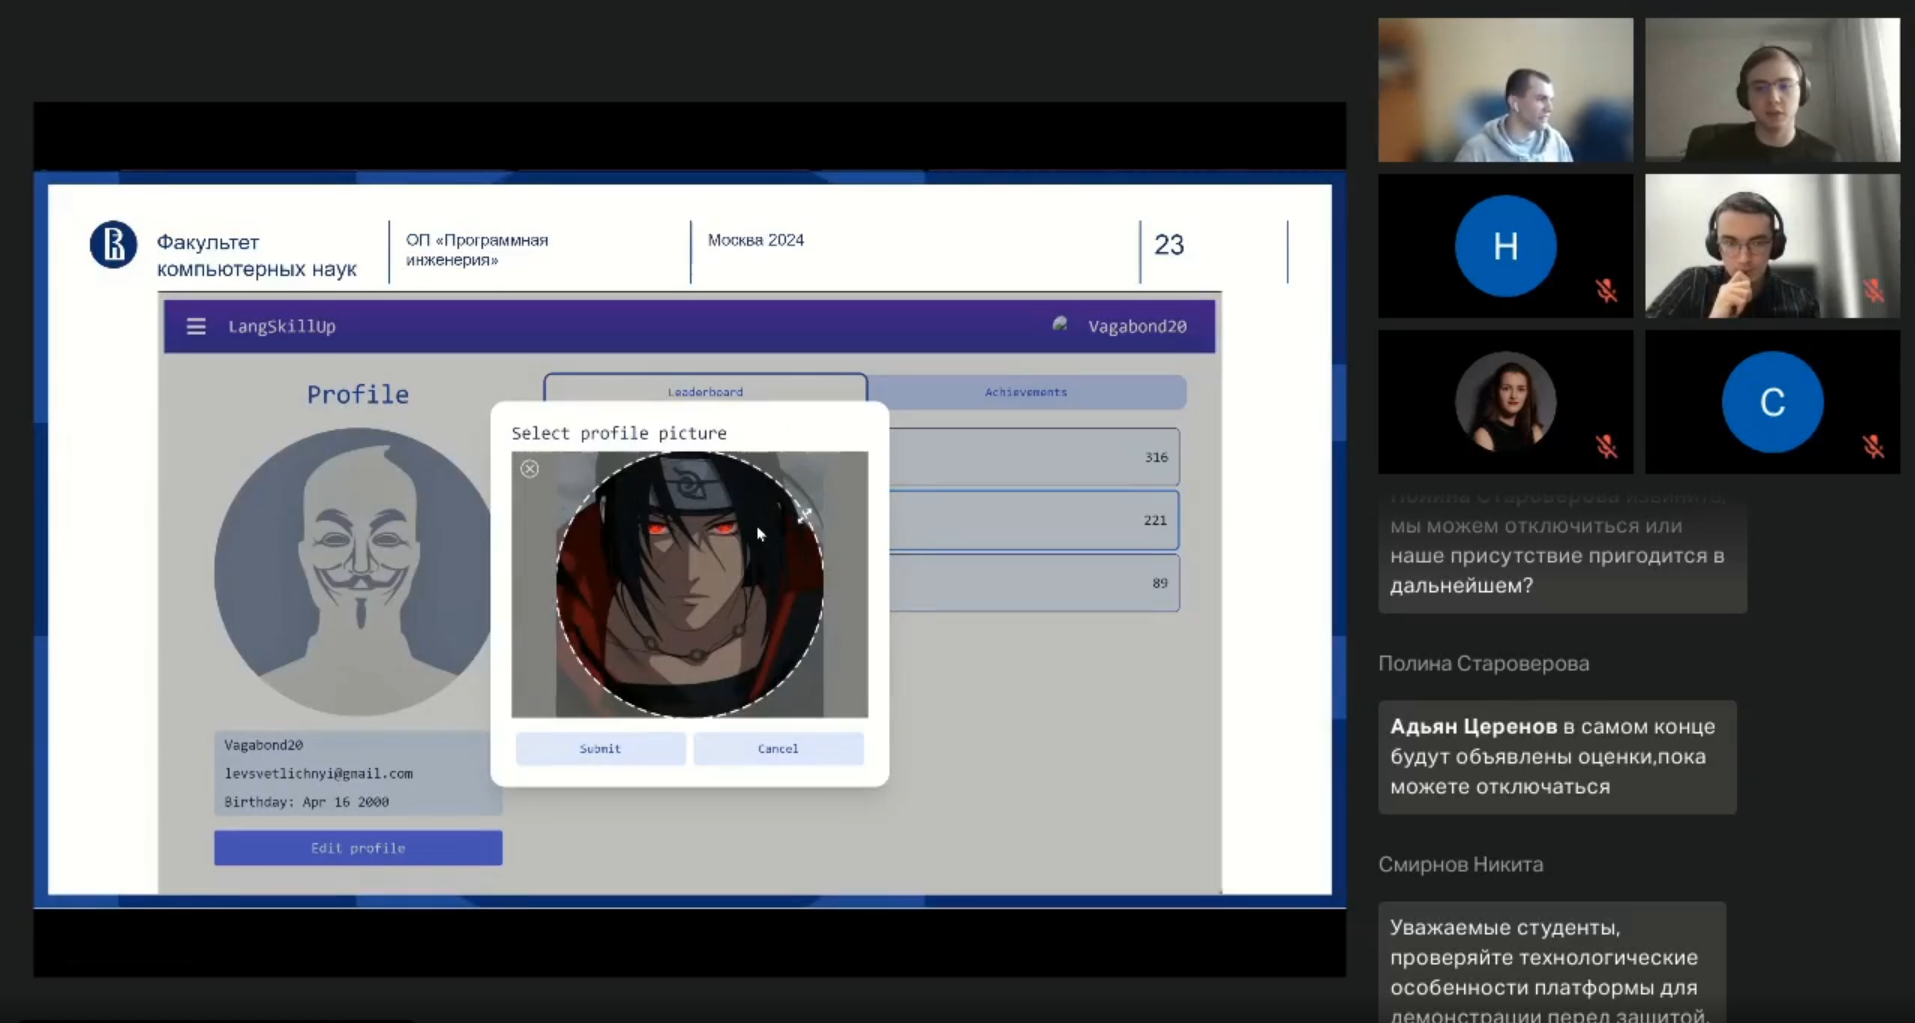
Task: Click the round X icon on the picture cropper
Action: coord(530,469)
